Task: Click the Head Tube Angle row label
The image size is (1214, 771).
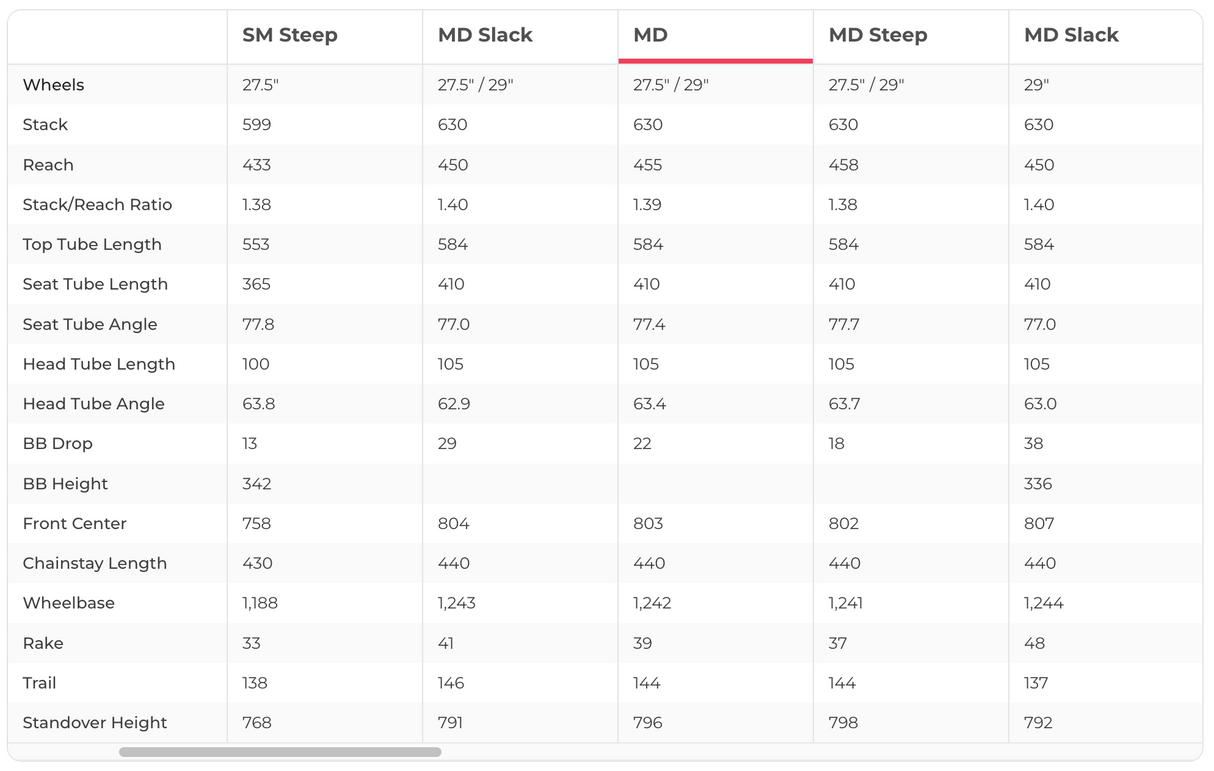Action: [93, 404]
